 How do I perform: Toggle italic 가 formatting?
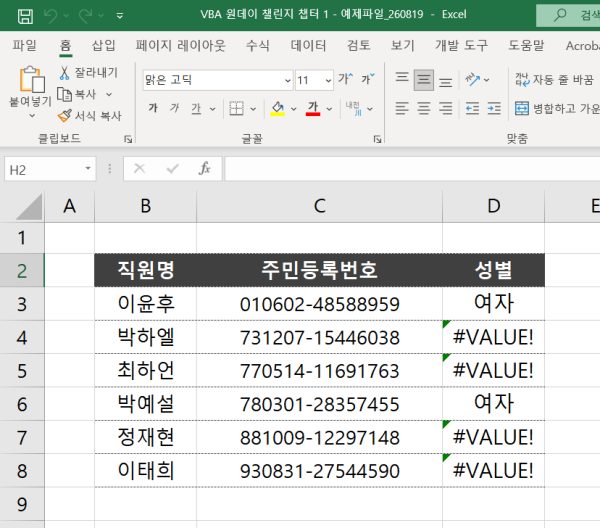(175, 108)
